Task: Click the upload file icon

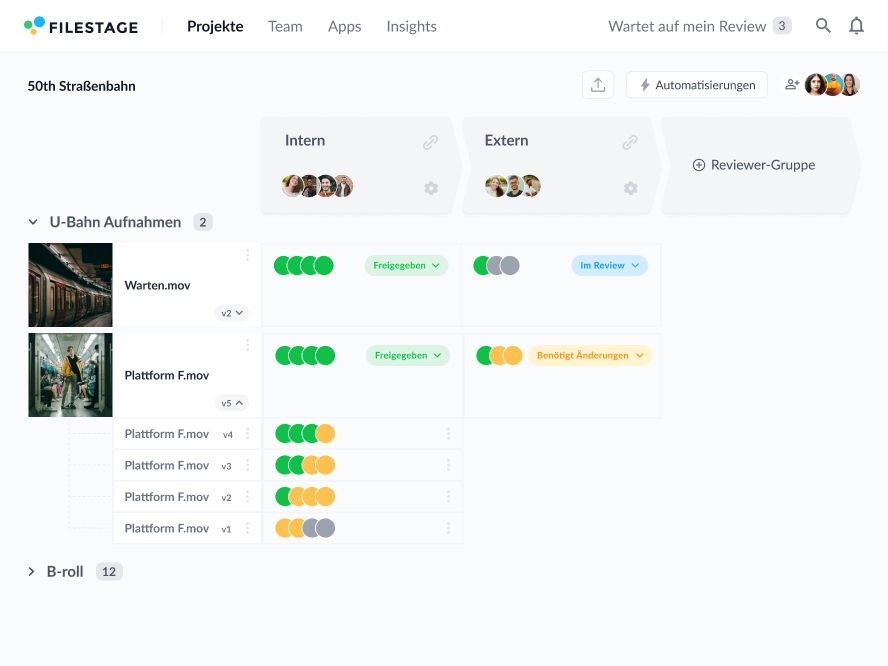Action: click(x=598, y=85)
